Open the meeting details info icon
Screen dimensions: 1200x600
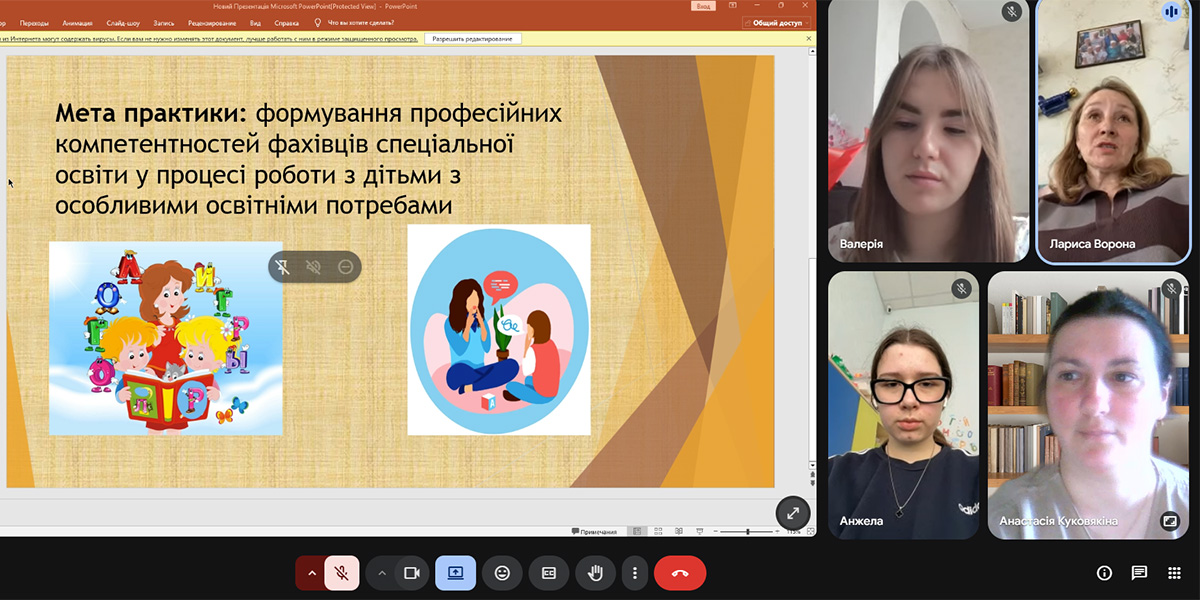[1104, 573]
